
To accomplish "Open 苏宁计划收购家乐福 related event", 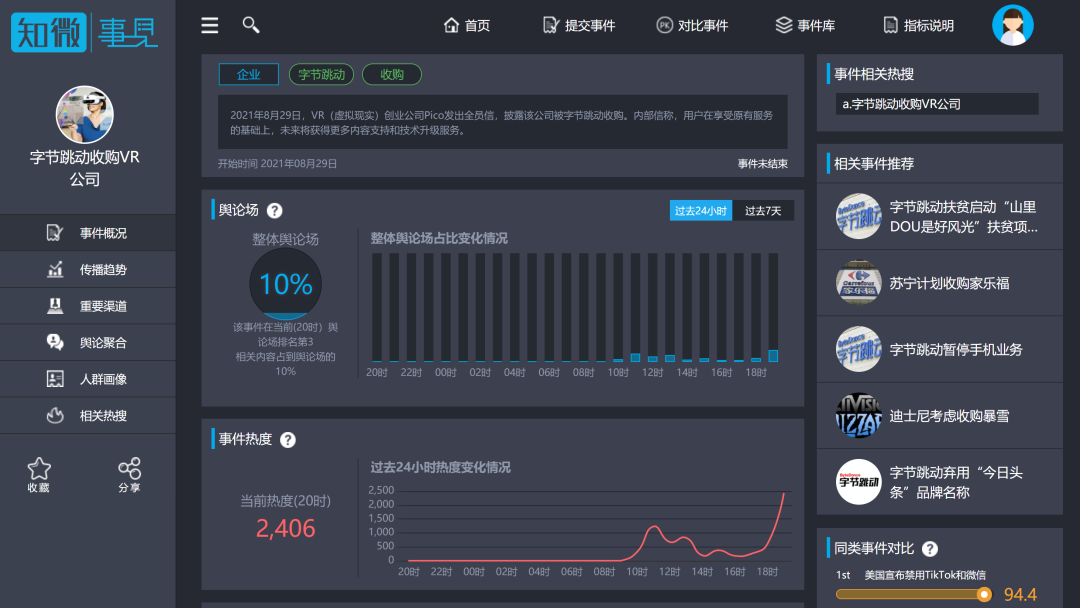I will coord(939,283).
